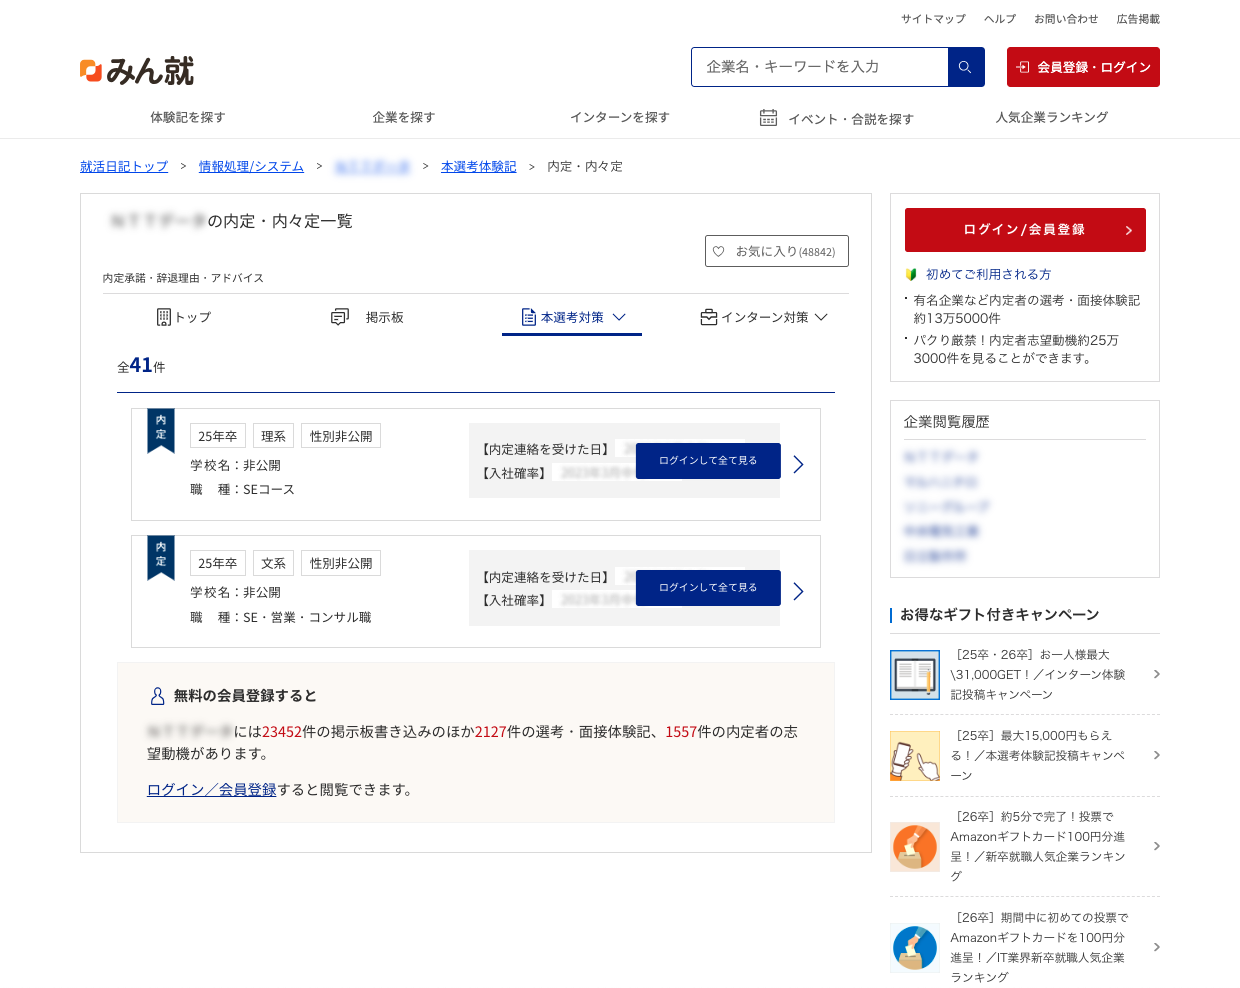Expand the インターン対策 dropdown chevron

click(x=821, y=317)
